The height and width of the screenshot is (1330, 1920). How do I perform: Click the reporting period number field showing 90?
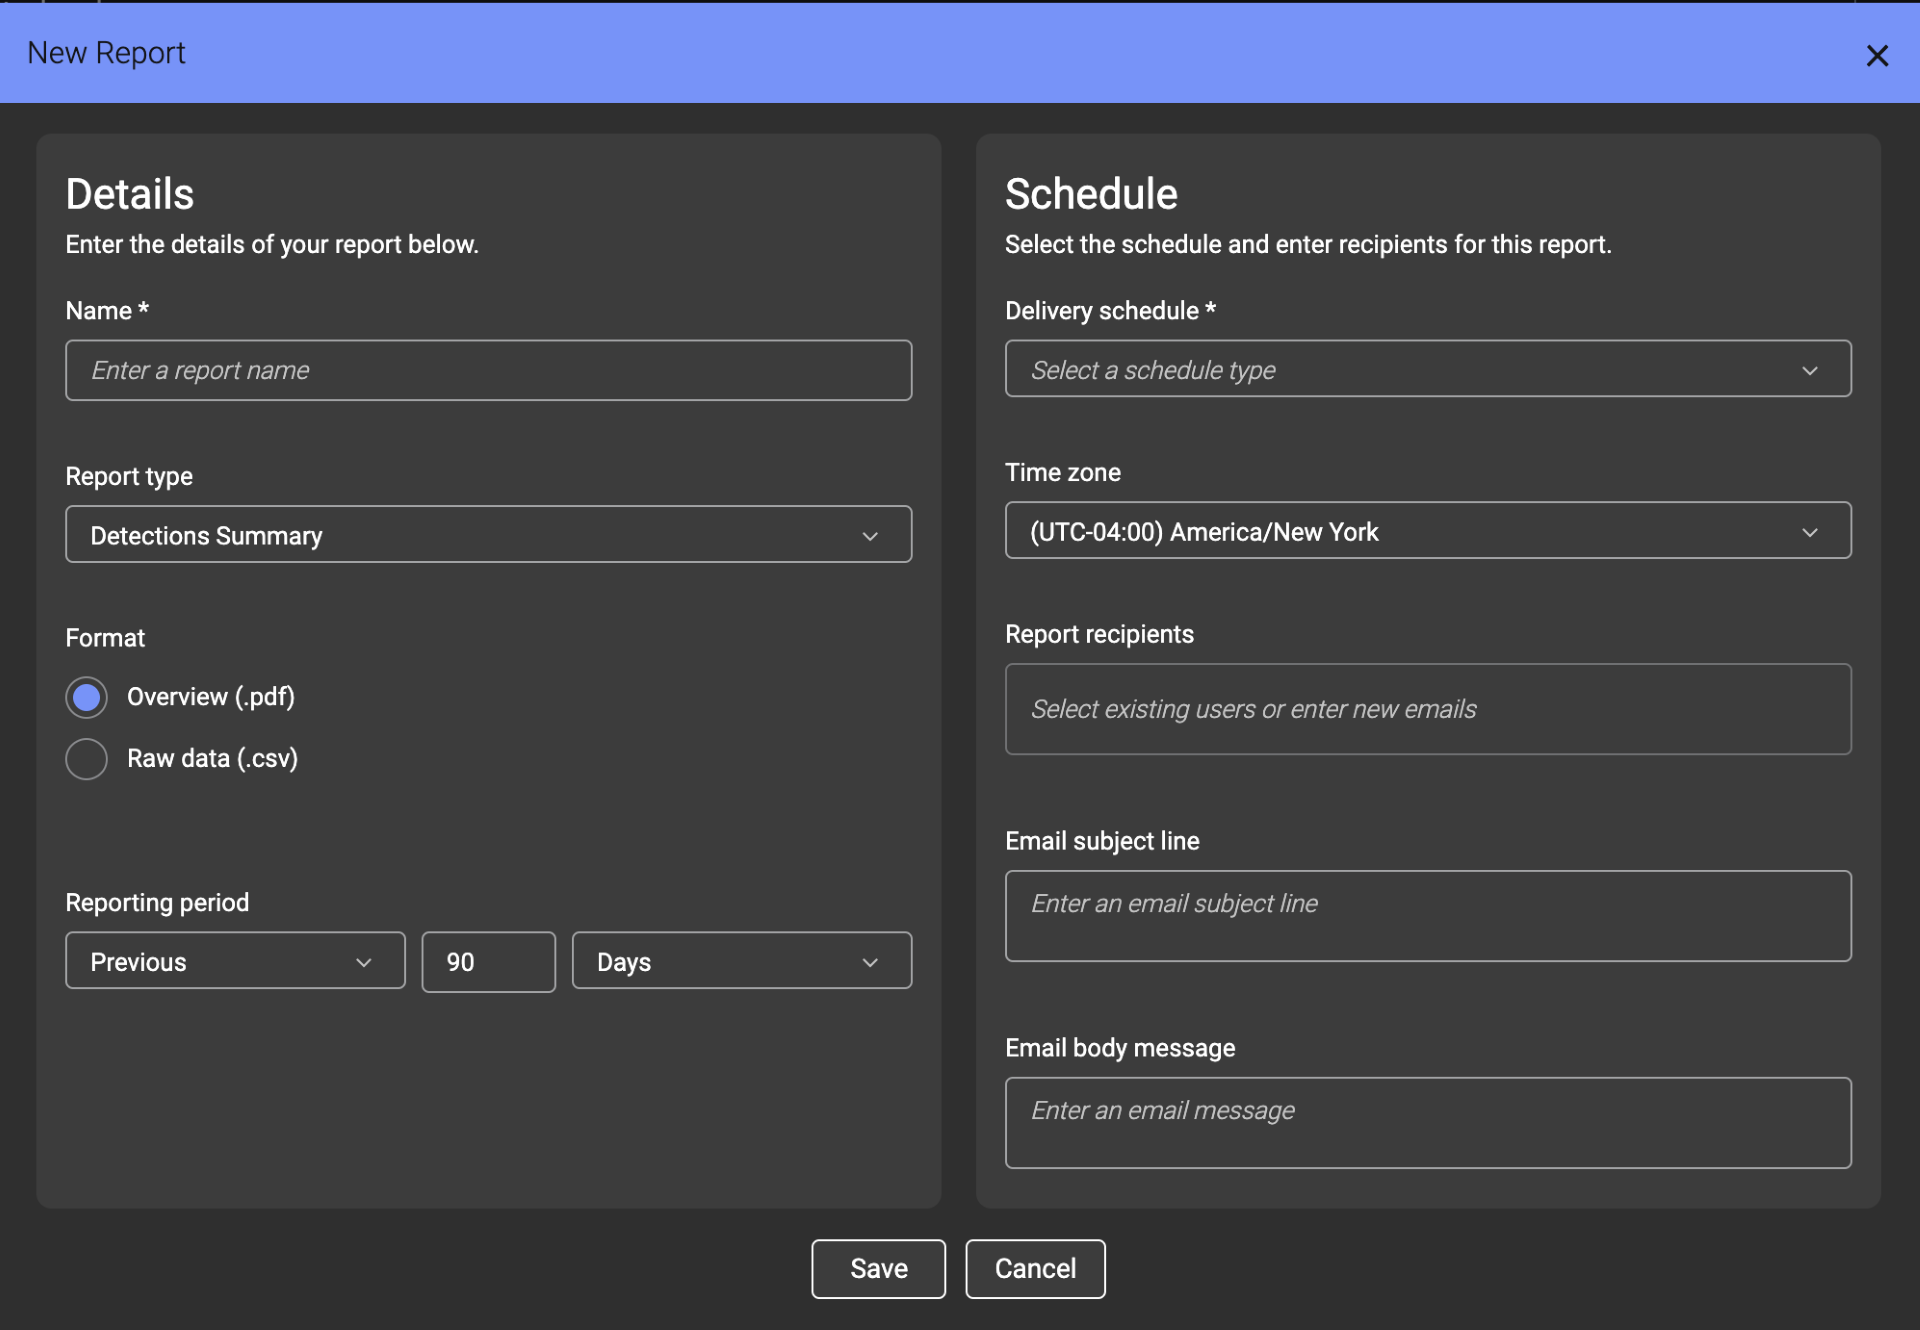pos(488,962)
